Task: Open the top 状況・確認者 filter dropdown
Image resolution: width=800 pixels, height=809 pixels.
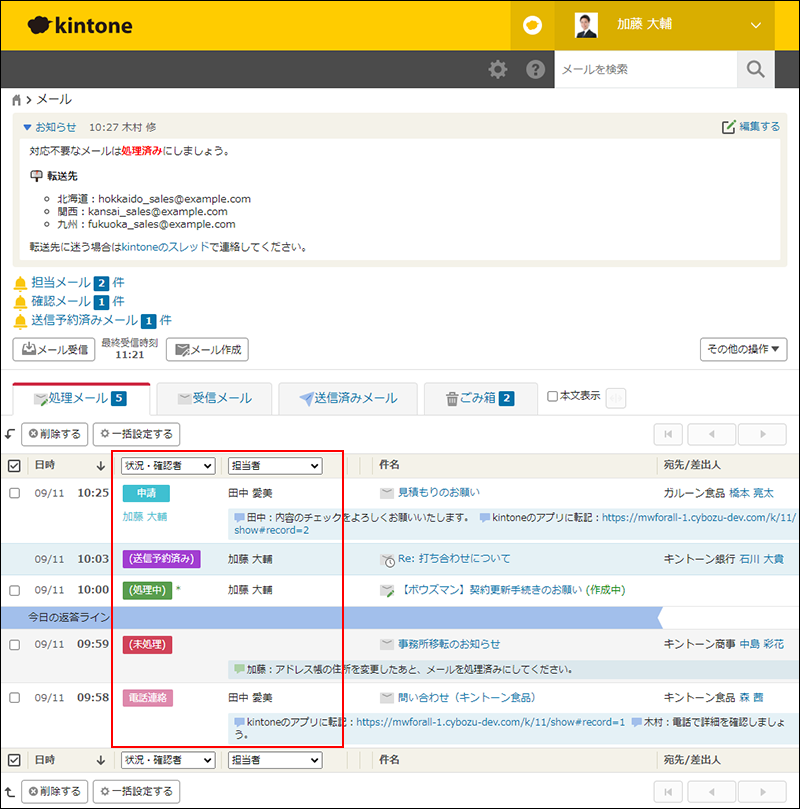Action: 168,466
